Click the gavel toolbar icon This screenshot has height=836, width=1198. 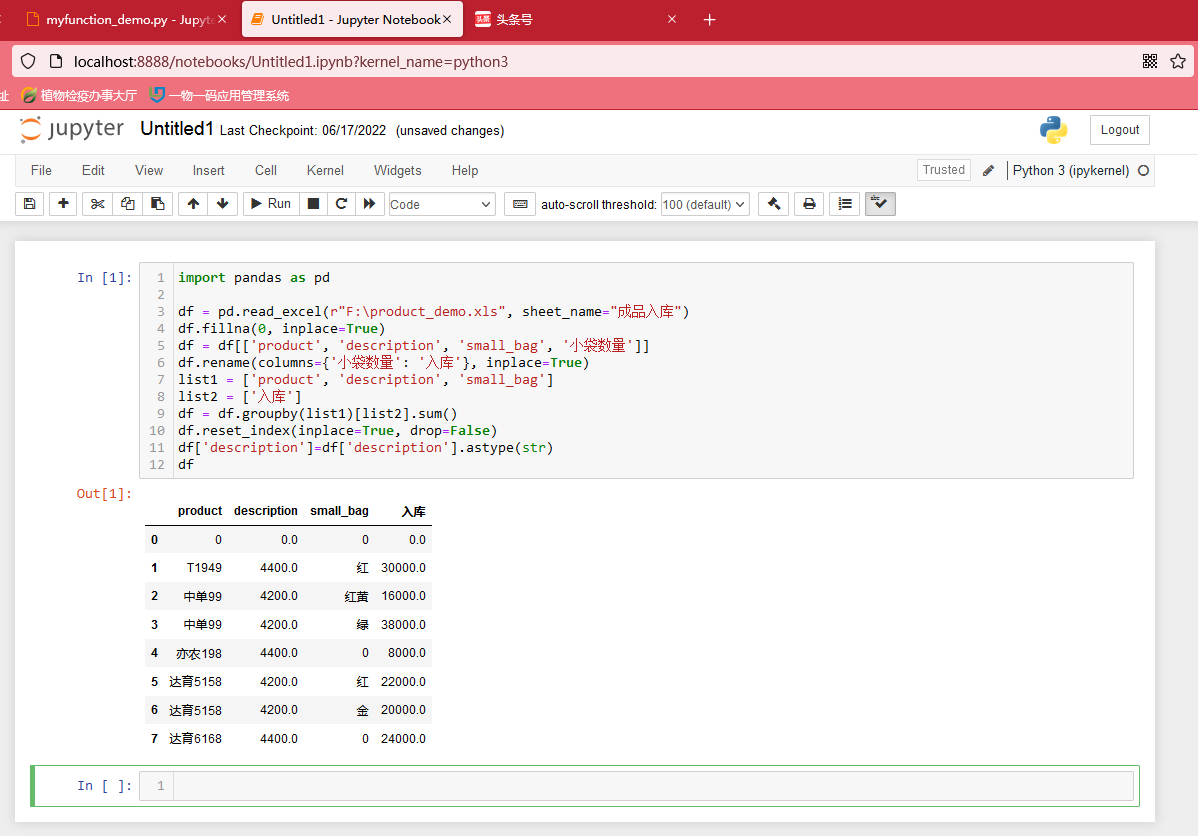click(x=773, y=204)
